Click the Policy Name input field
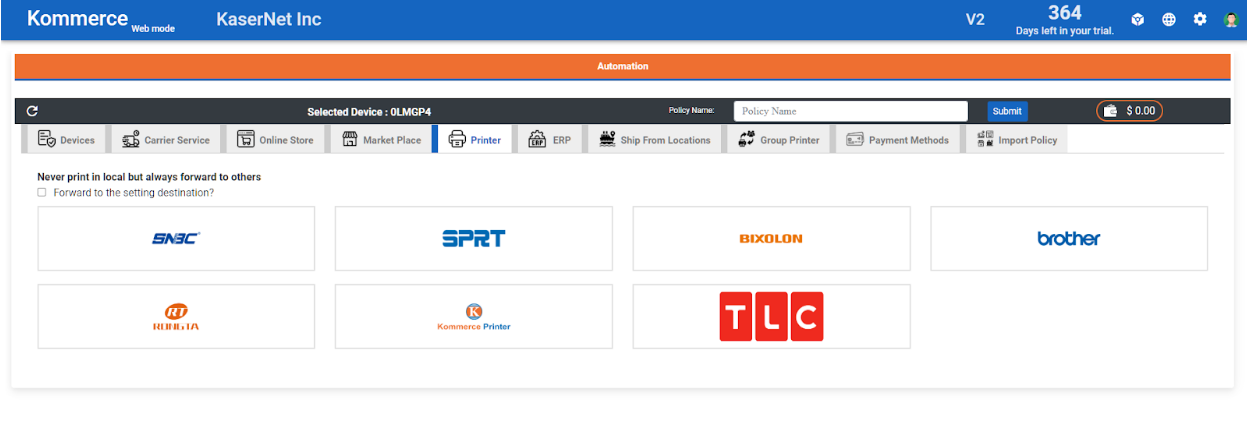The width and height of the screenshot is (1247, 426). coord(850,111)
